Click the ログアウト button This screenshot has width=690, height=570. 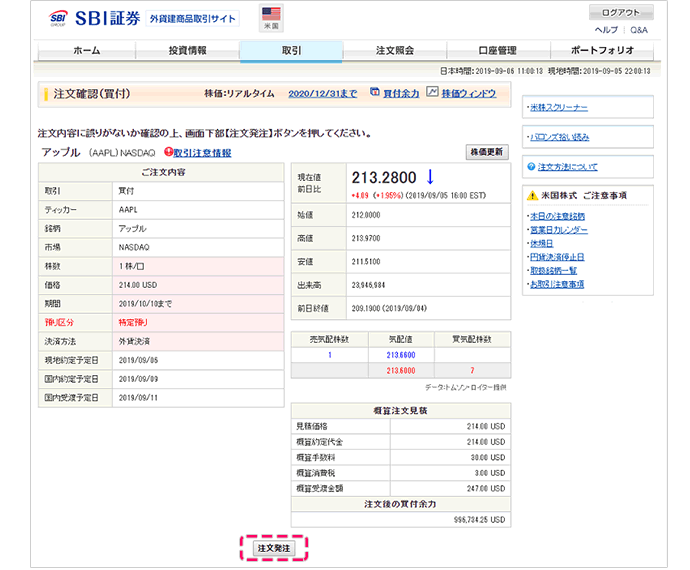621,12
